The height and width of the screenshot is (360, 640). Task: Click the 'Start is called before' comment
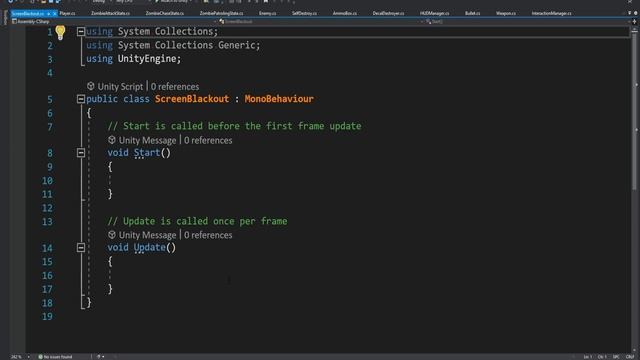point(234,126)
